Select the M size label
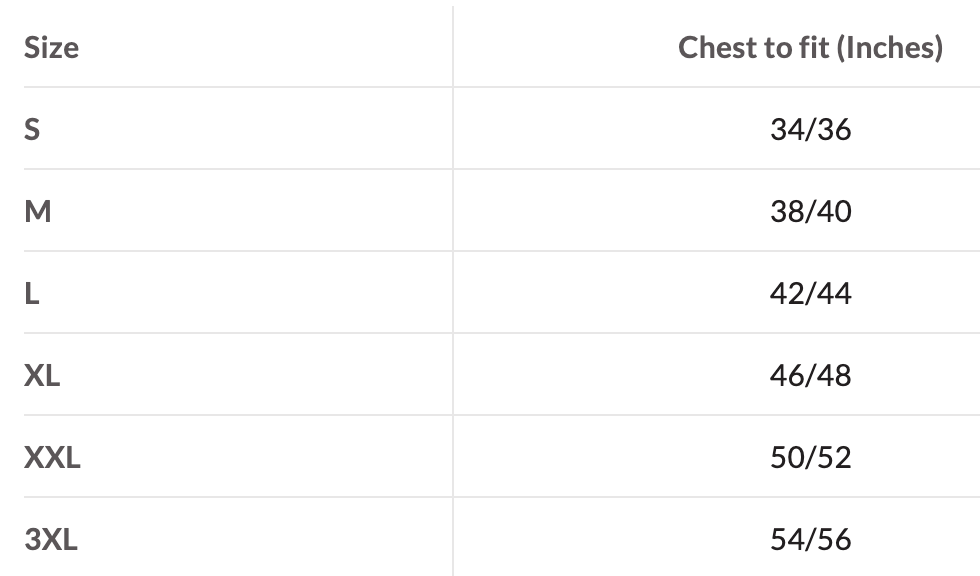 pyautogui.click(x=37, y=211)
